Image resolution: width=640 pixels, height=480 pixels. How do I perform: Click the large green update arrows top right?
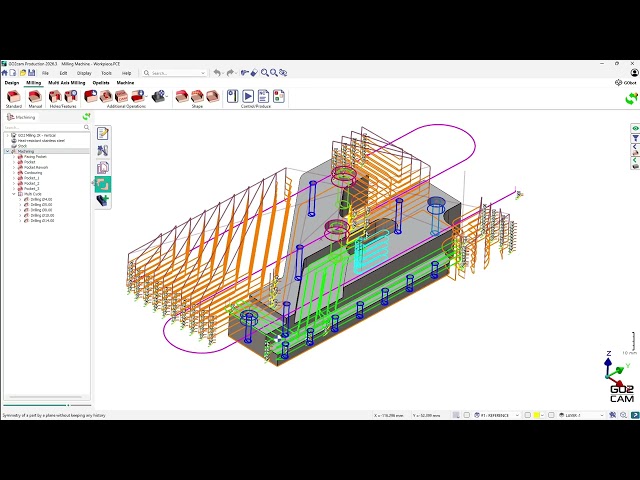(x=631, y=98)
